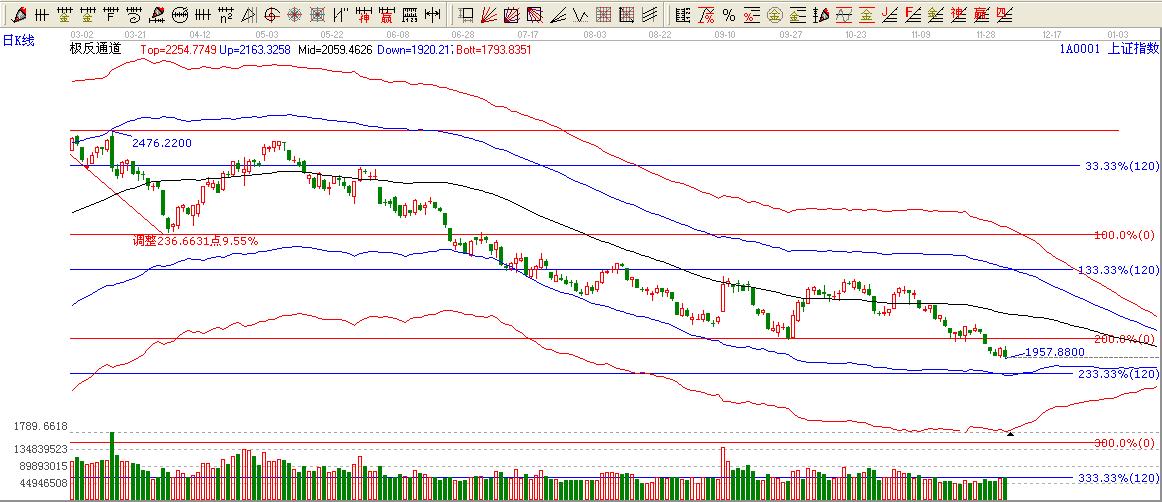Click the 调整236.6631点9.55% annotation text
The image size is (1162, 502).
coord(196,241)
